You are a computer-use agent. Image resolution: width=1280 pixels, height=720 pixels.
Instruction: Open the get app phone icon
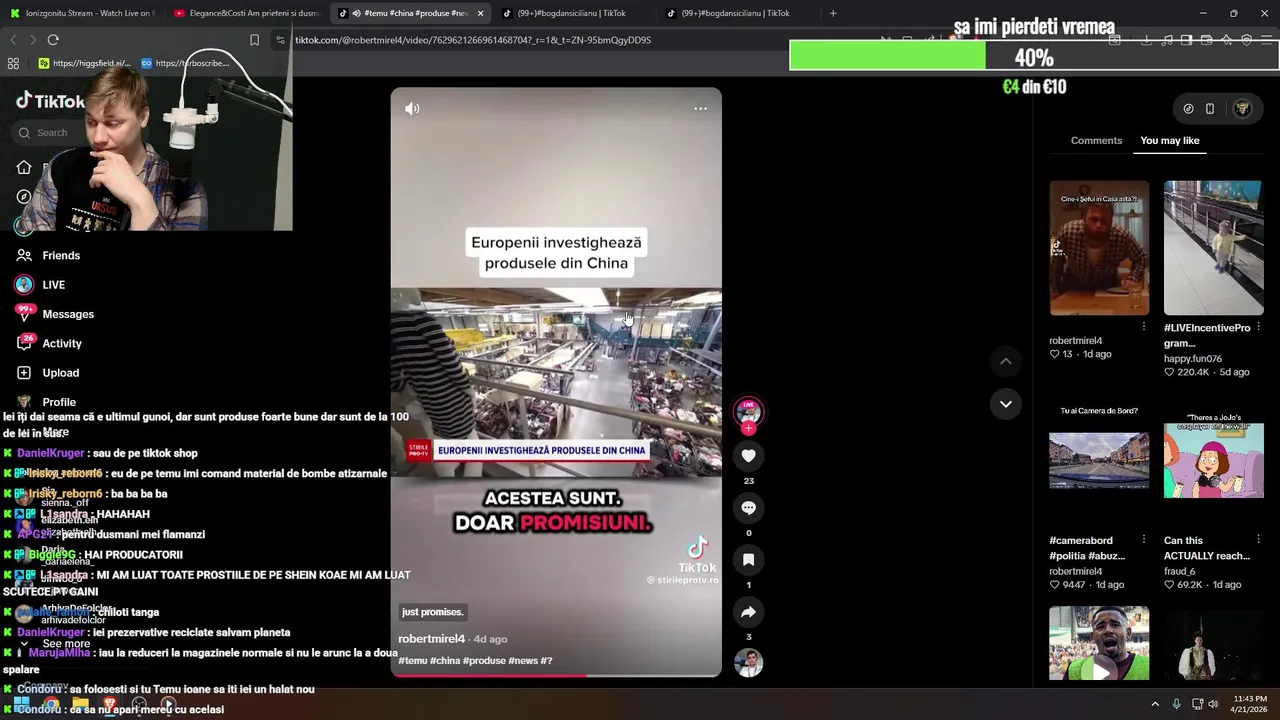click(1210, 109)
